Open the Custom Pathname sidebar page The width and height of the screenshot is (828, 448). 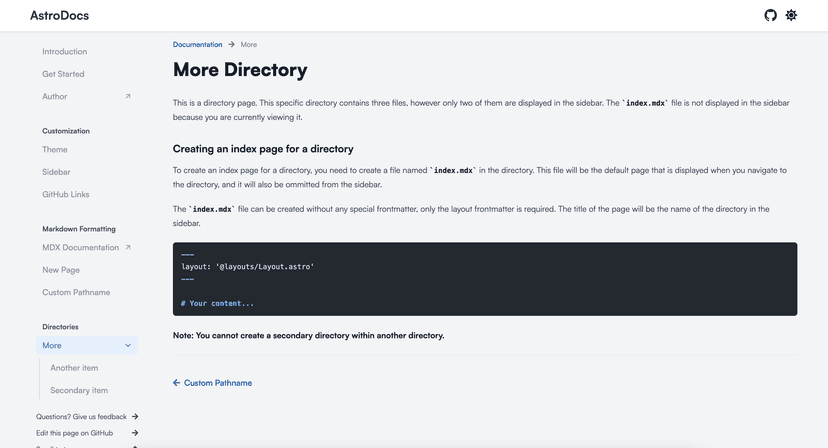tap(76, 293)
